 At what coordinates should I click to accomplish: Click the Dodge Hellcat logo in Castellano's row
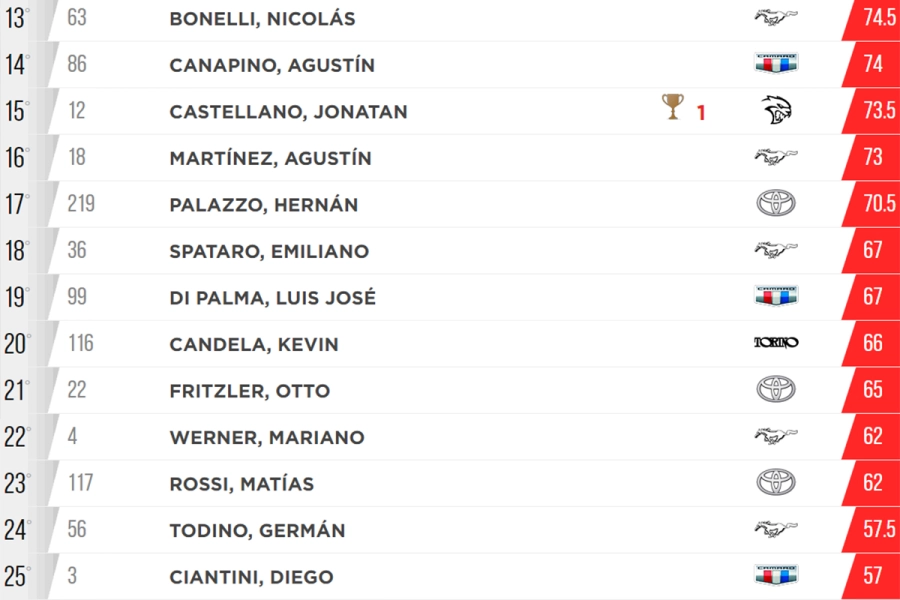tap(776, 110)
